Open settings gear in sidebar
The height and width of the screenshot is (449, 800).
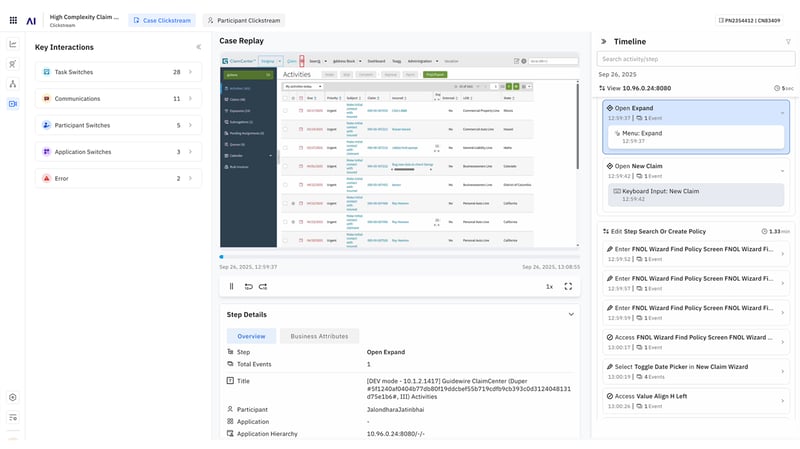click(x=13, y=397)
